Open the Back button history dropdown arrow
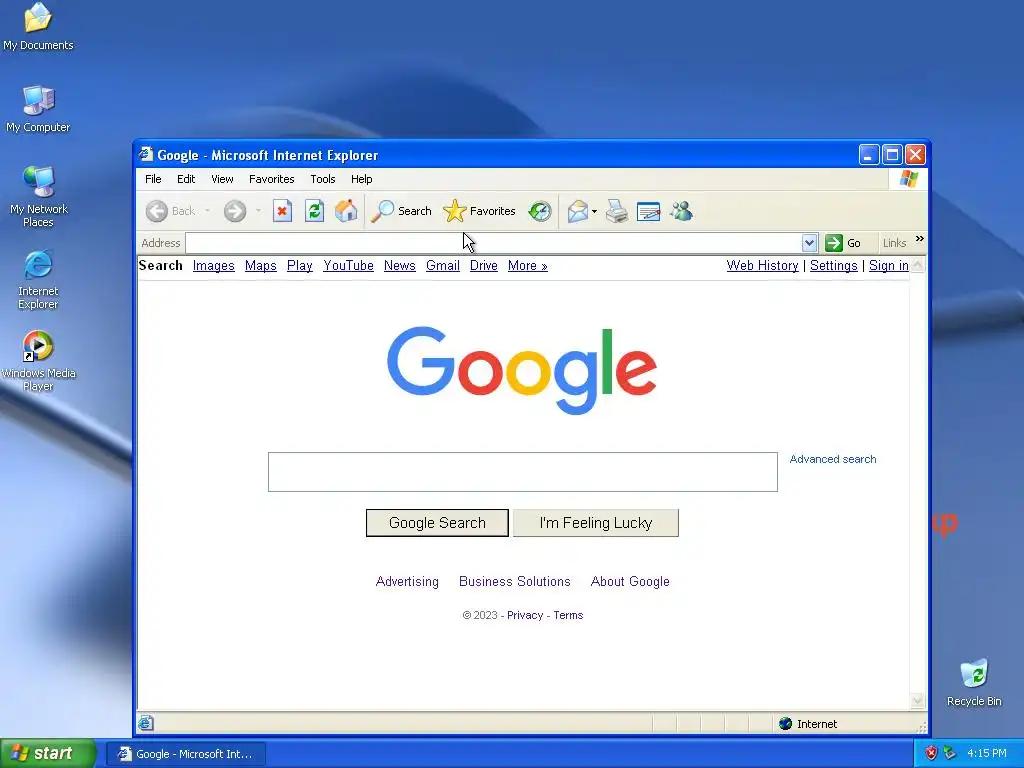 tap(207, 211)
